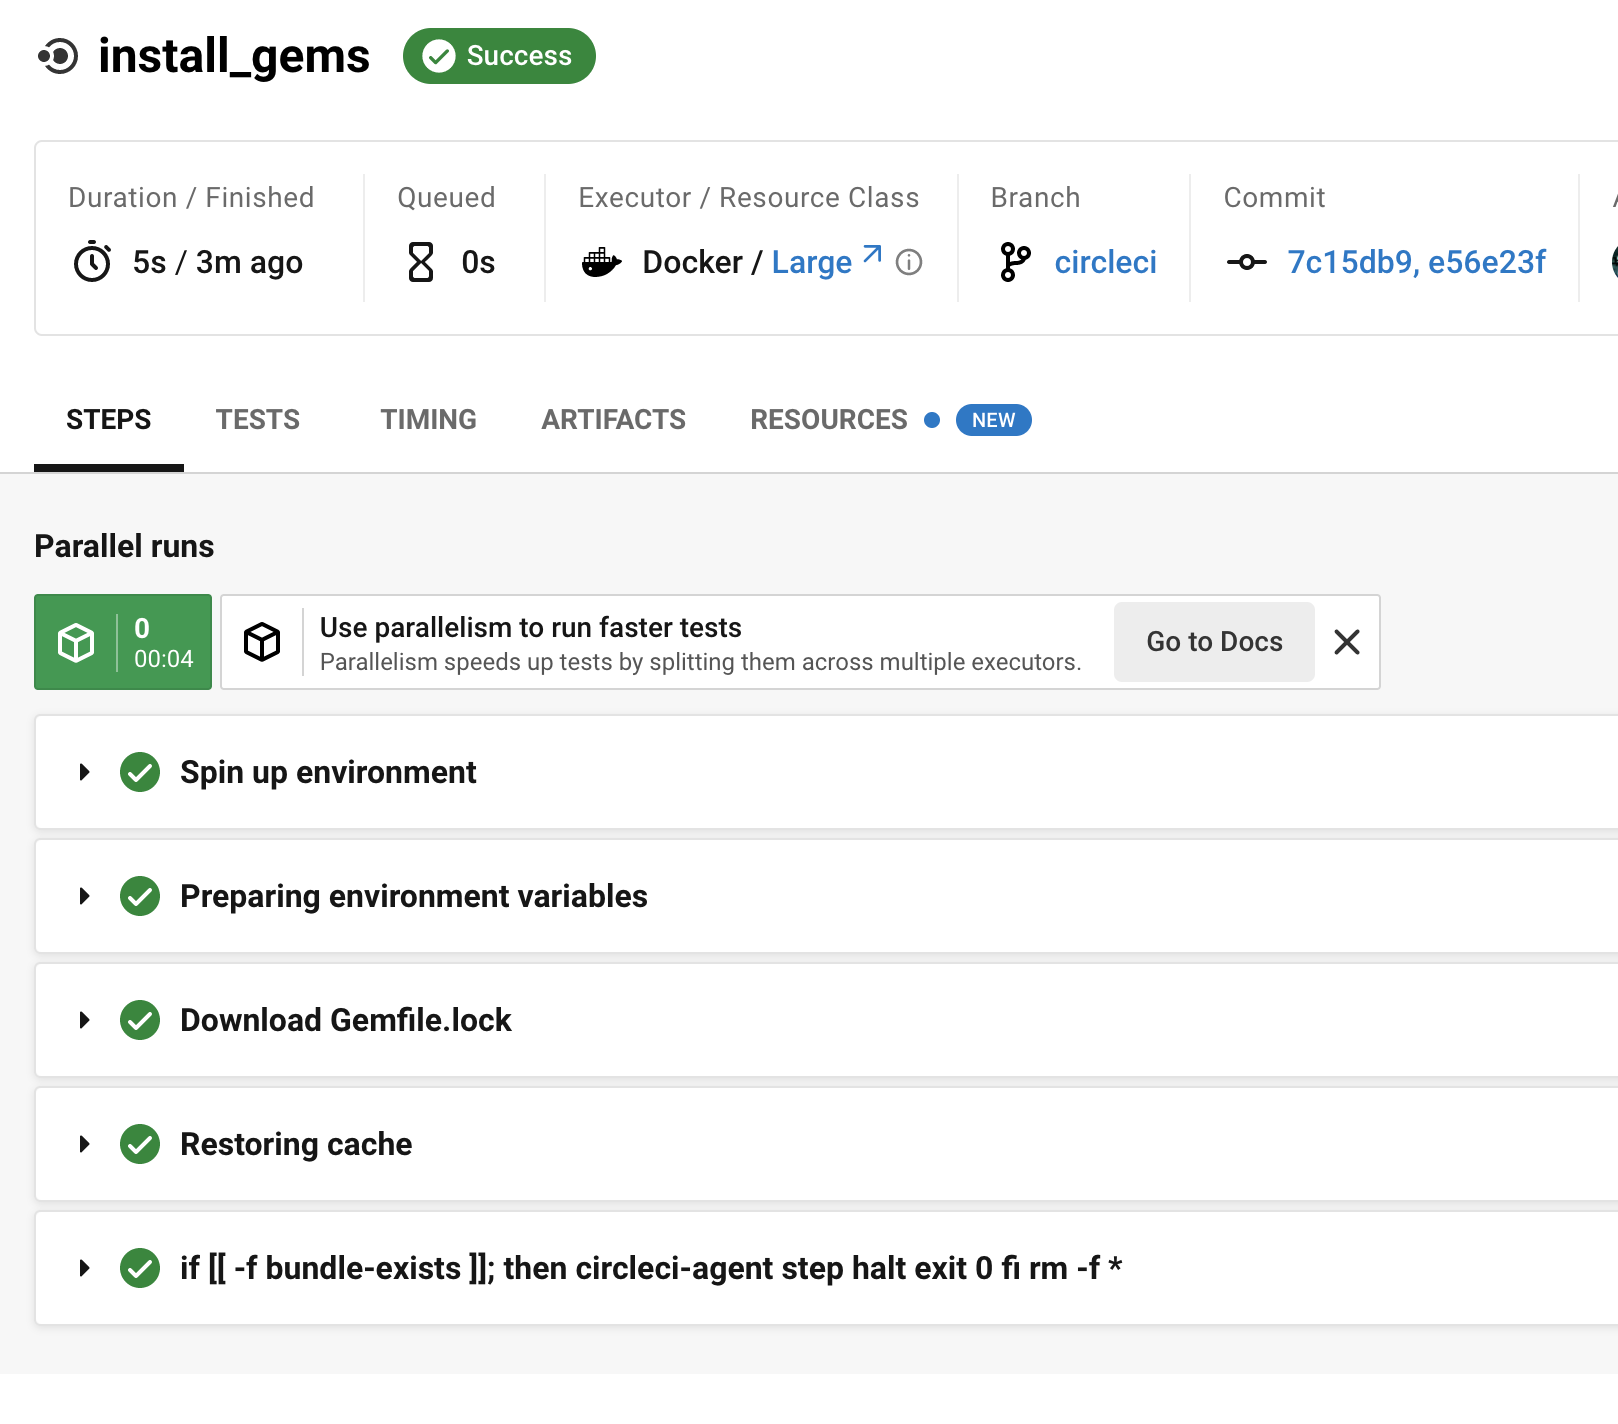Click the job icon beside install_gems title
This screenshot has width=1618, height=1424.
tap(58, 56)
